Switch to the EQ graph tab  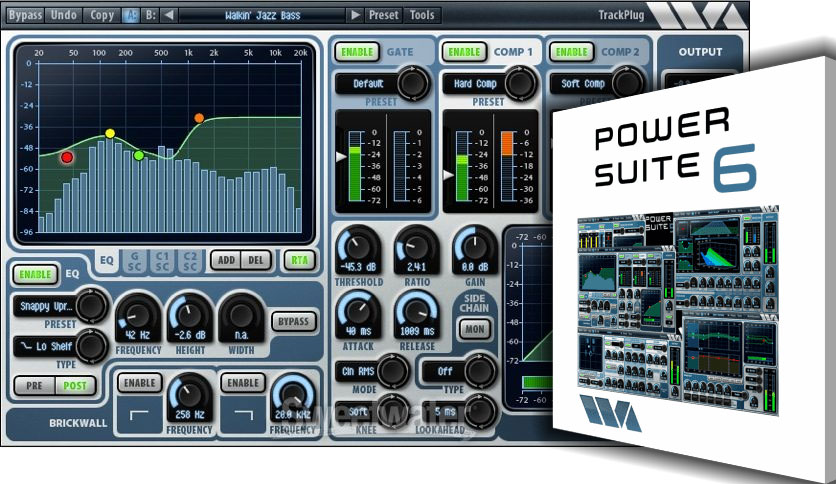(x=107, y=260)
